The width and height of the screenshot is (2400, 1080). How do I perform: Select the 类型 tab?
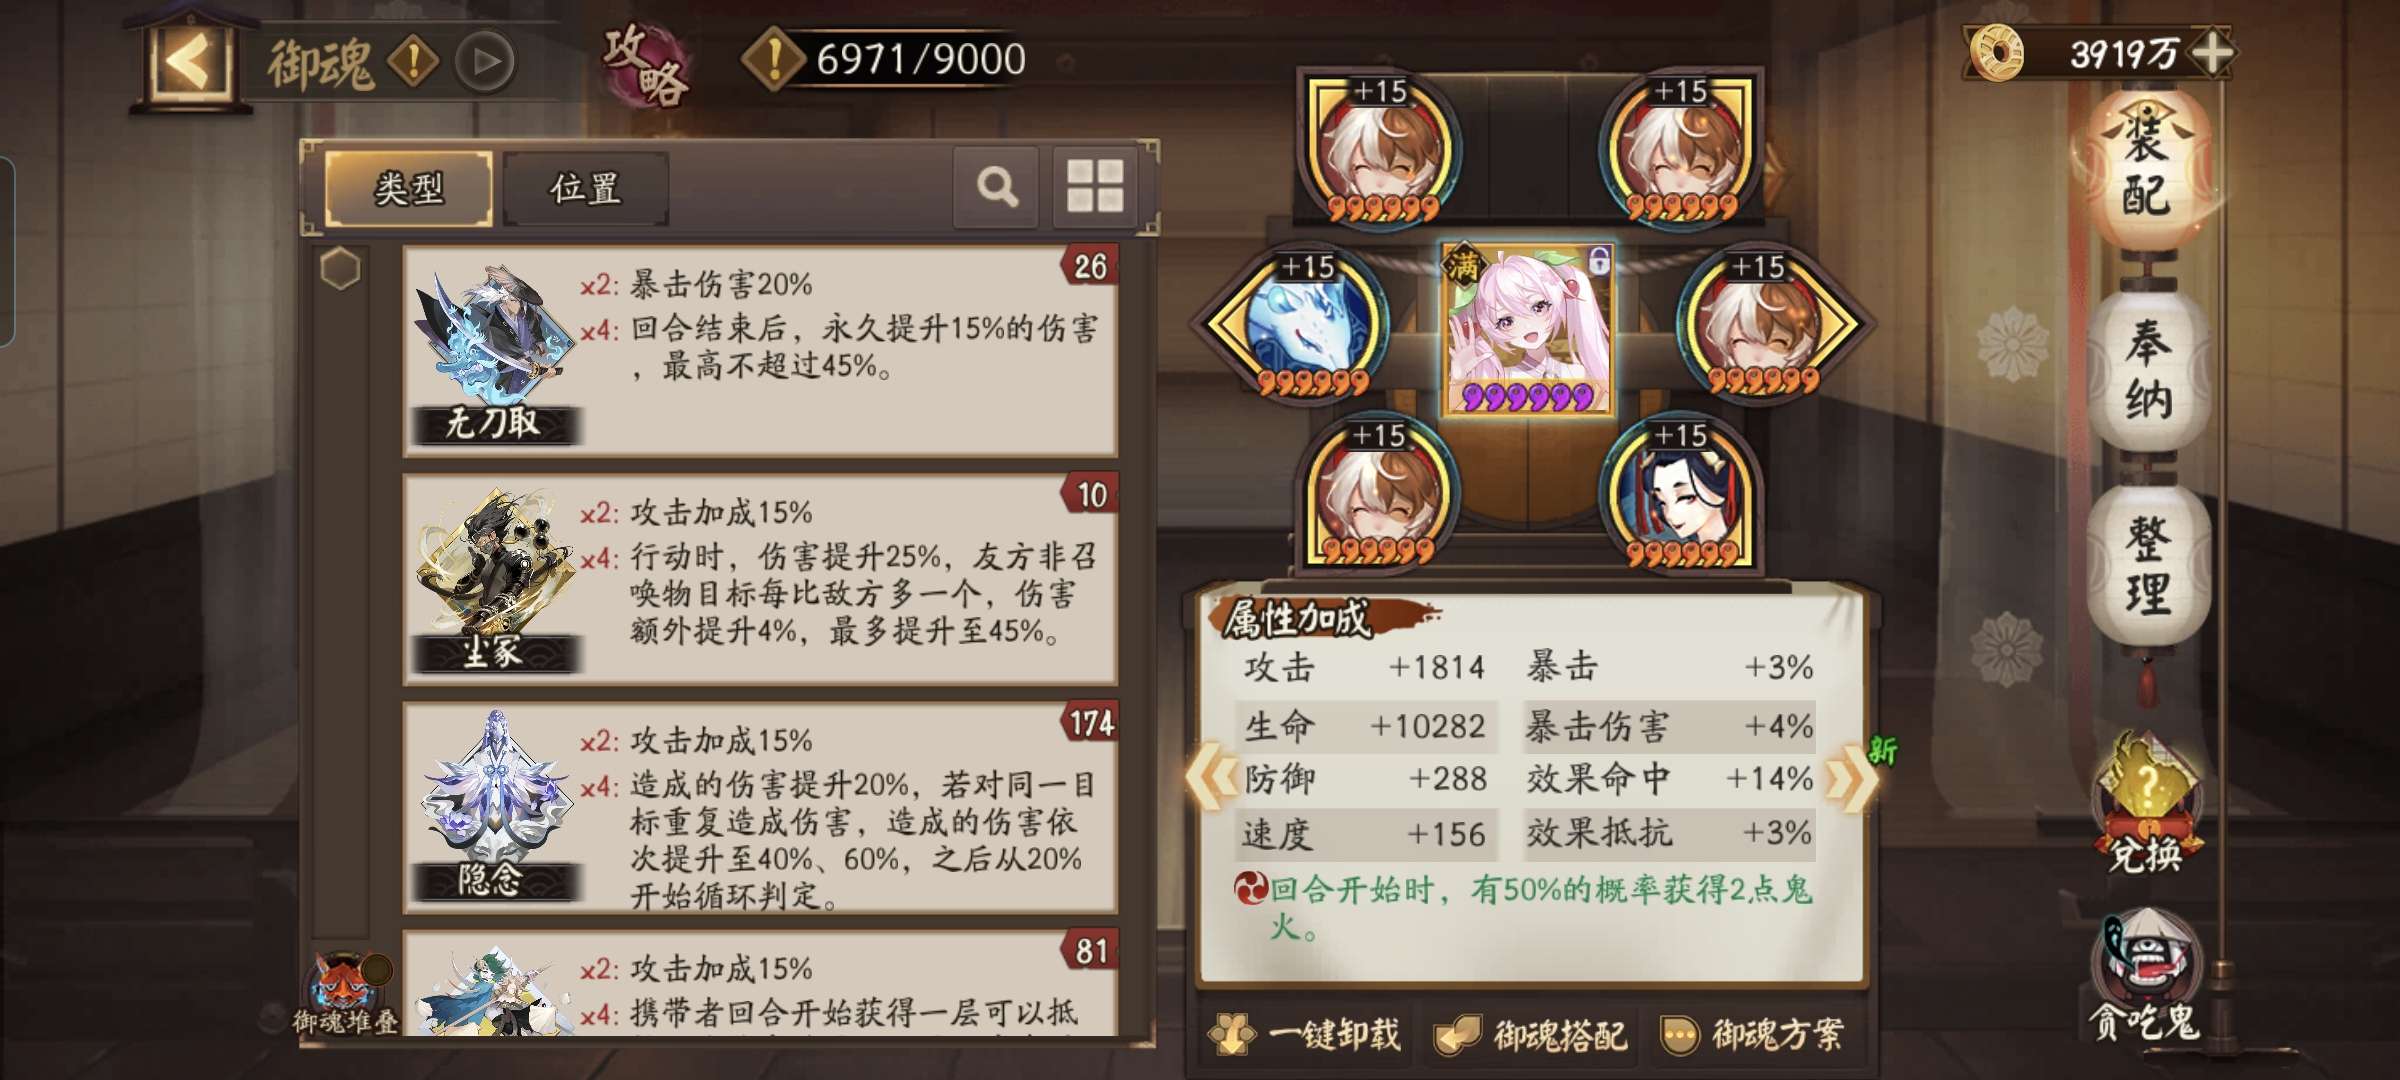point(409,188)
